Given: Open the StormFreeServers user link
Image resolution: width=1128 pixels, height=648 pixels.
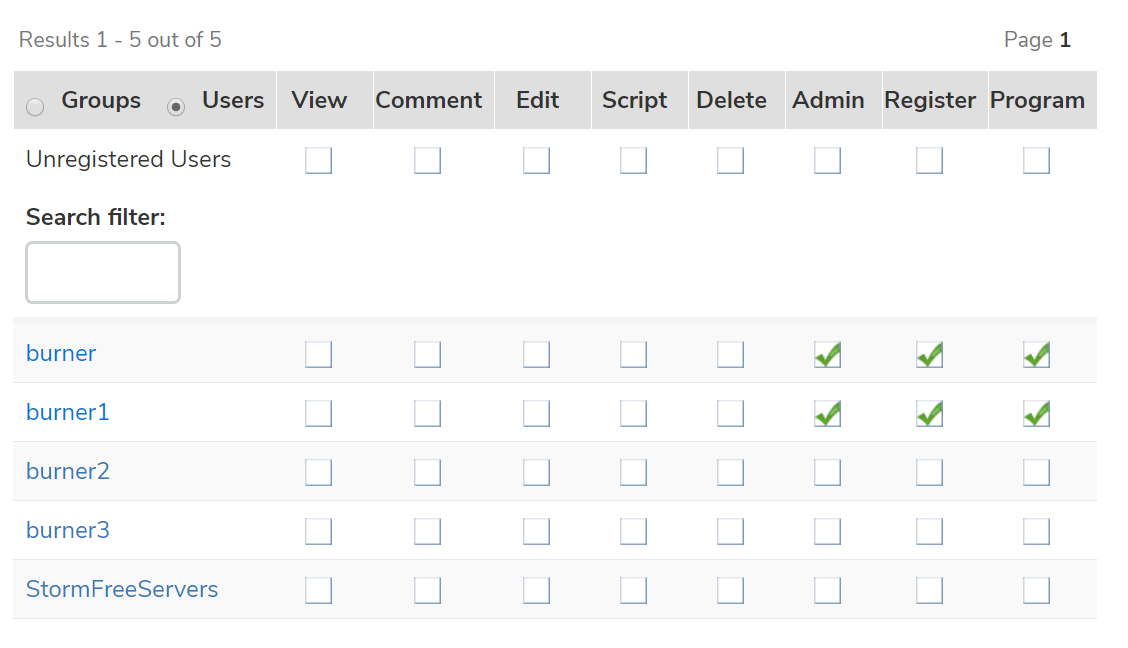Looking at the screenshot, I should [122, 589].
